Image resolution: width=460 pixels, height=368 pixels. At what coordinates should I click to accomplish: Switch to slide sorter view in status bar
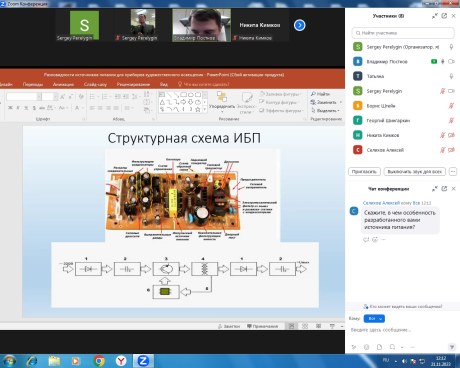305,326
